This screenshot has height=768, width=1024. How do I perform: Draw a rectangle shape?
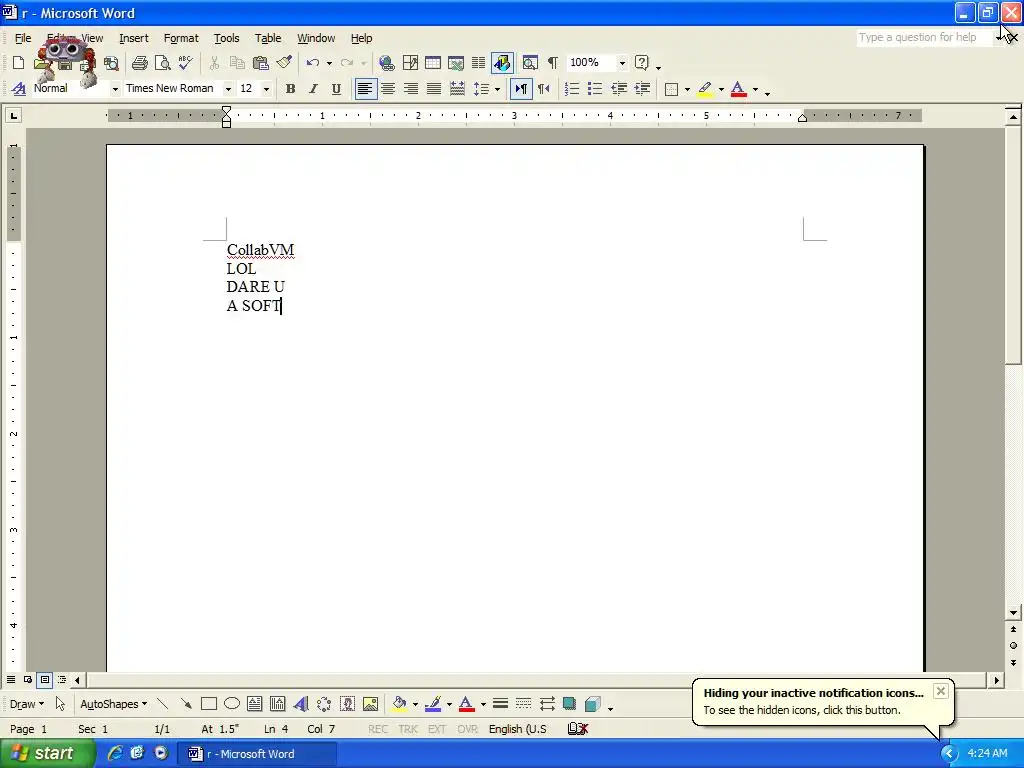209,704
